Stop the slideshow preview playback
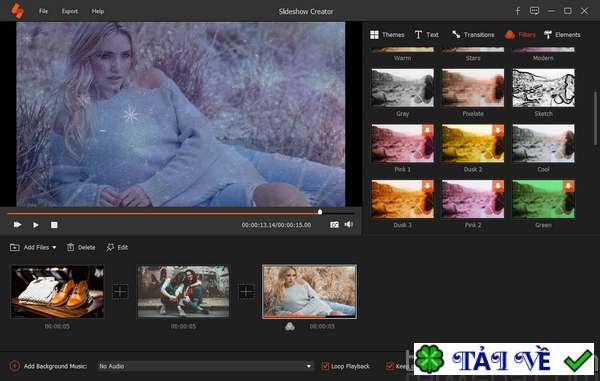Image resolution: width=600 pixels, height=381 pixels. tap(54, 225)
